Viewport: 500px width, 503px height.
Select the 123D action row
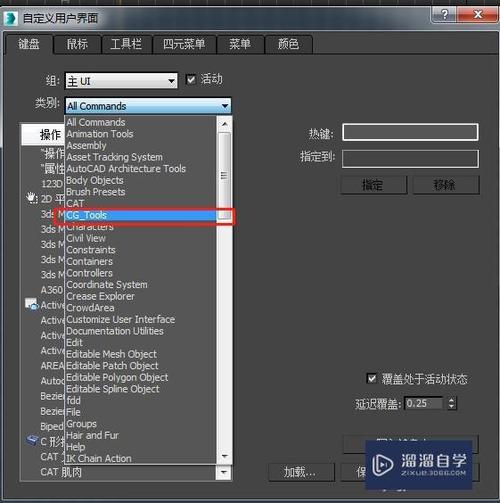coord(52,184)
